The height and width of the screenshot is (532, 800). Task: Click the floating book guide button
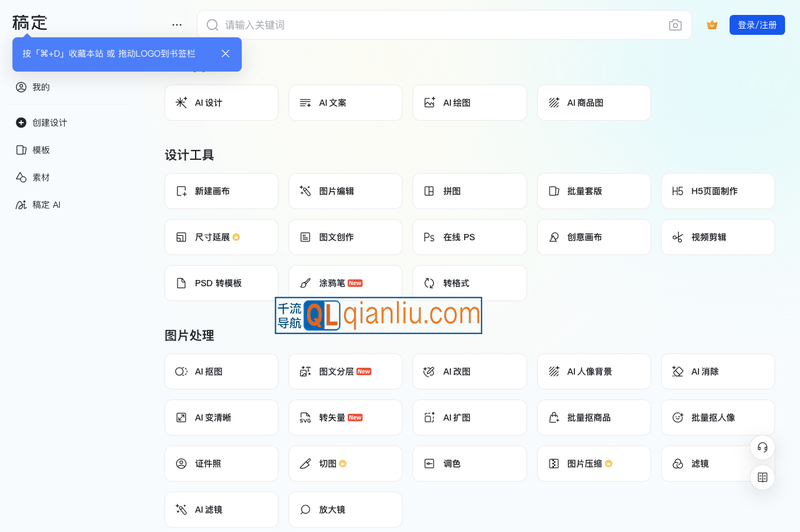click(x=762, y=477)
